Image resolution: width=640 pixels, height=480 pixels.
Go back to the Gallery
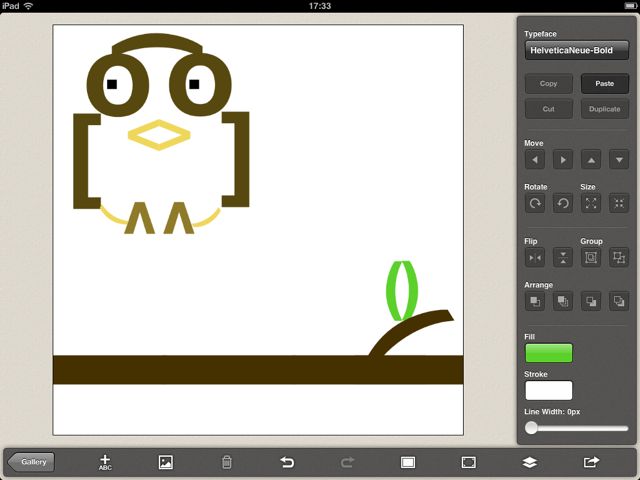click(31, 462)
